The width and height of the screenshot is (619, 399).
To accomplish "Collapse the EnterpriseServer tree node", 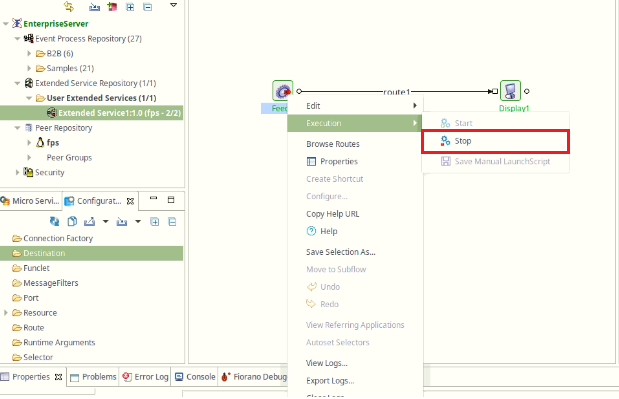I will tap(6, 24).
